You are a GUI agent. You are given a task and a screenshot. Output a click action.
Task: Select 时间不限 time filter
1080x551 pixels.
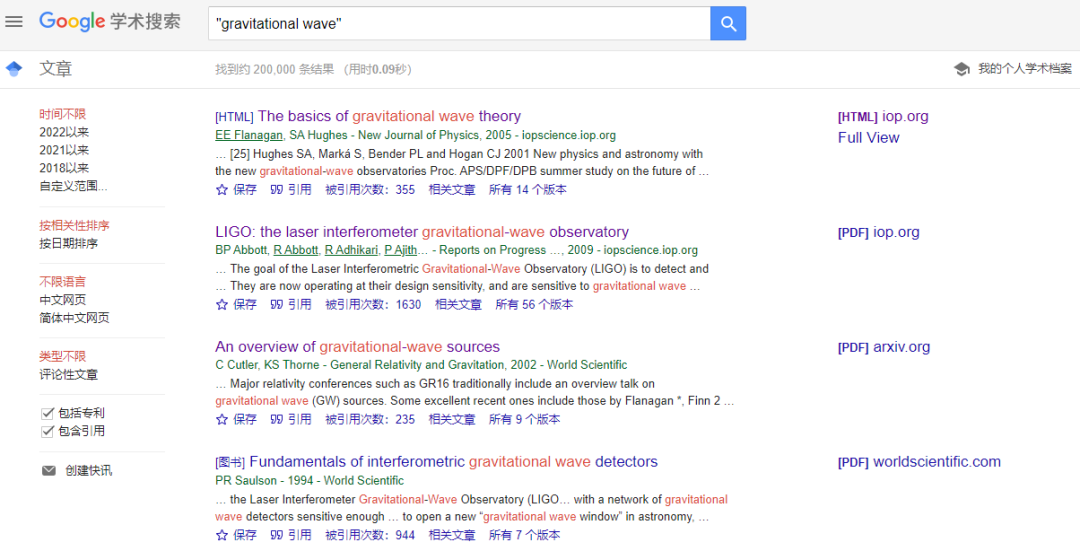(63, 114)
